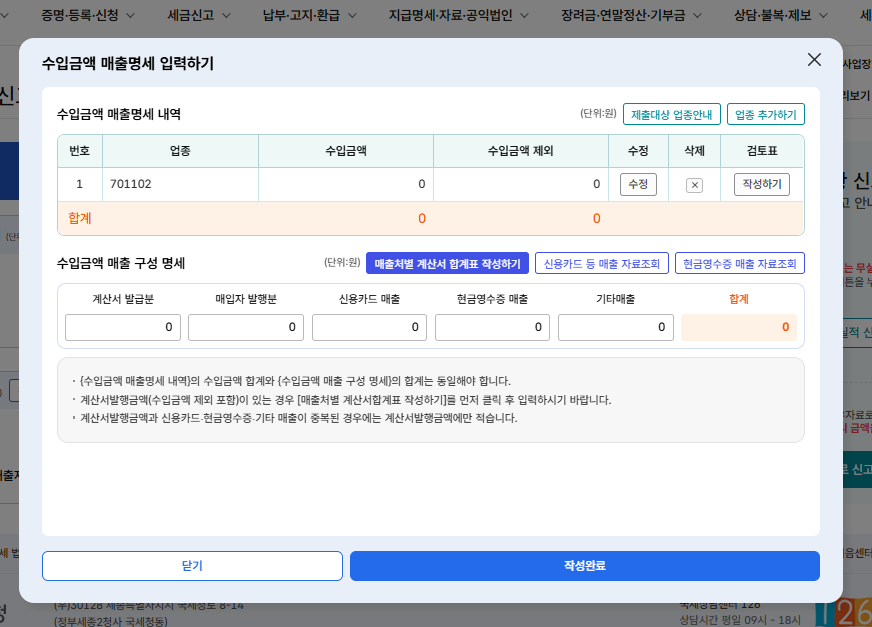Open 매출처별 계산서 합계표 작성하기

[x=447, y=263]
